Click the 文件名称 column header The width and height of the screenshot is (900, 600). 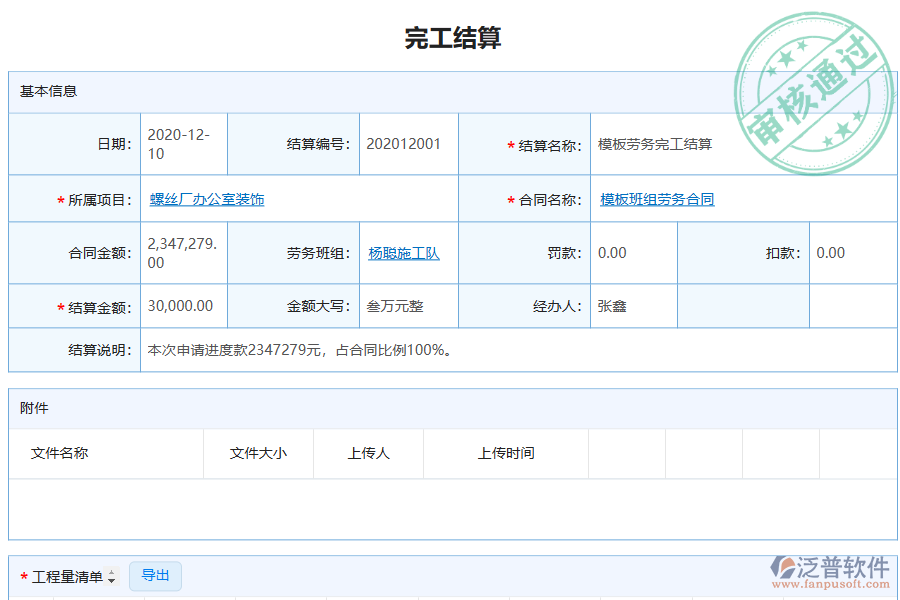point(59,453)
